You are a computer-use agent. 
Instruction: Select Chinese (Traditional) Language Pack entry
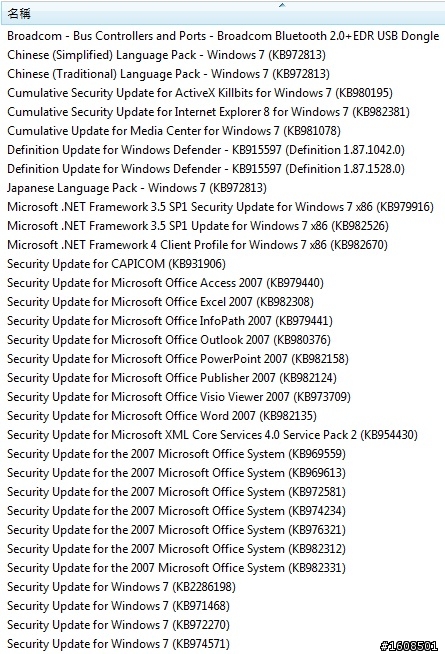coord(168,74)
